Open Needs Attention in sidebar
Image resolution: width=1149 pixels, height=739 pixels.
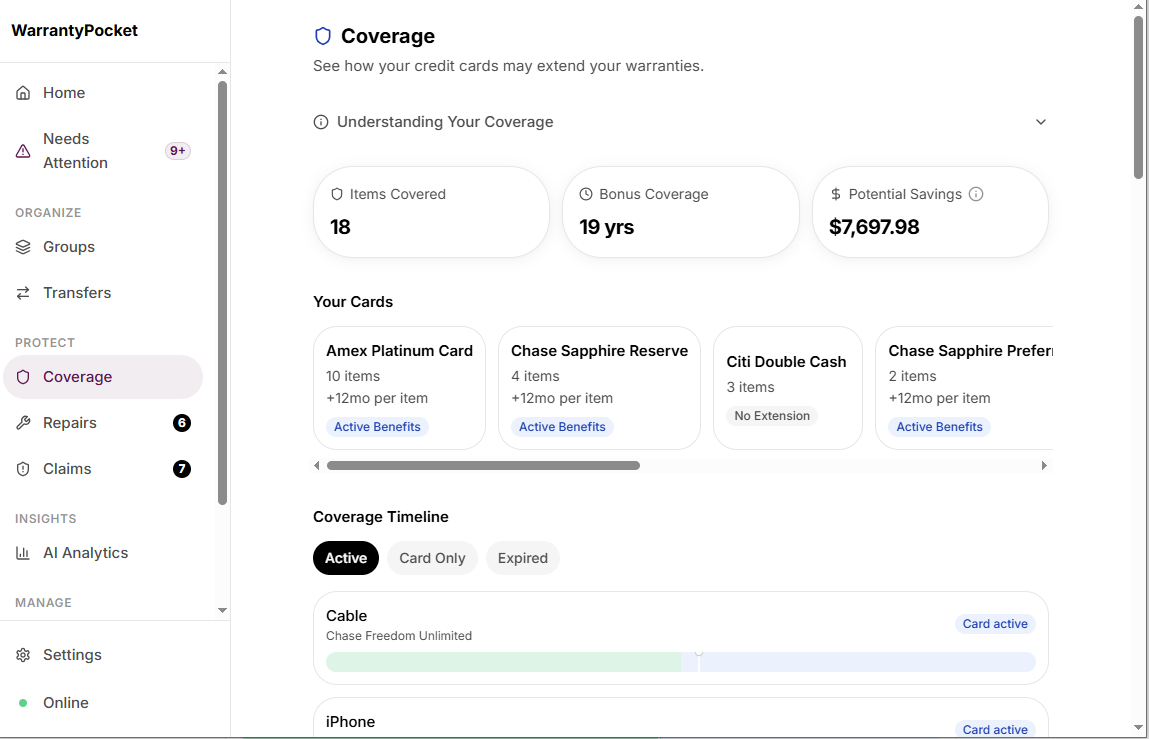coord(103,151)
